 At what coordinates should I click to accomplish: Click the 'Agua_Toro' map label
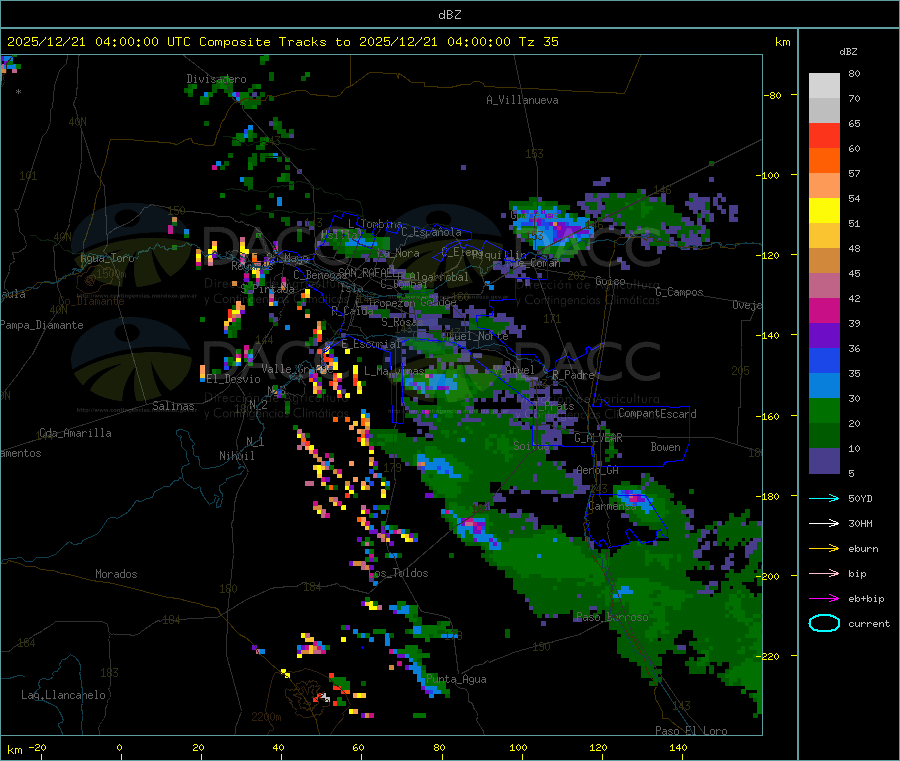tap(107, 258)
